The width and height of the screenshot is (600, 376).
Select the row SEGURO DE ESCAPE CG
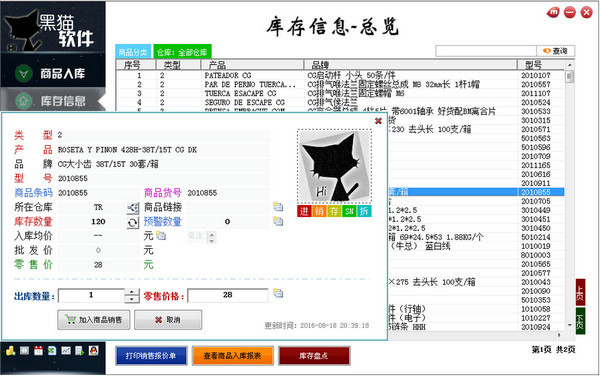341,103
